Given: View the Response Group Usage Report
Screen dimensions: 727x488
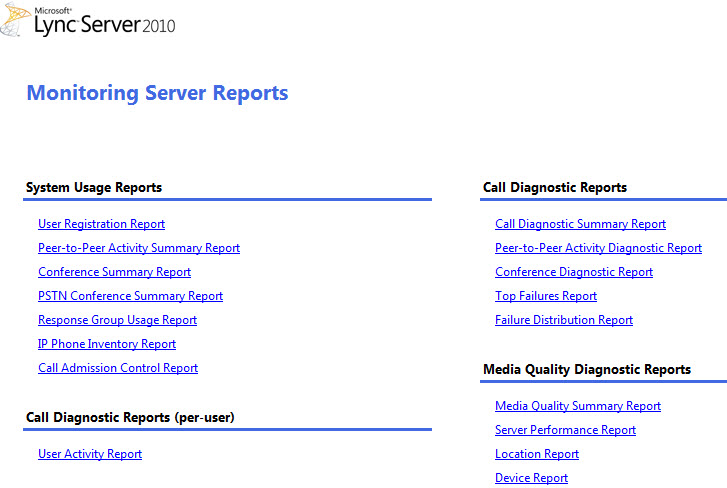Looking at the screenshot, I should (117, 320).
